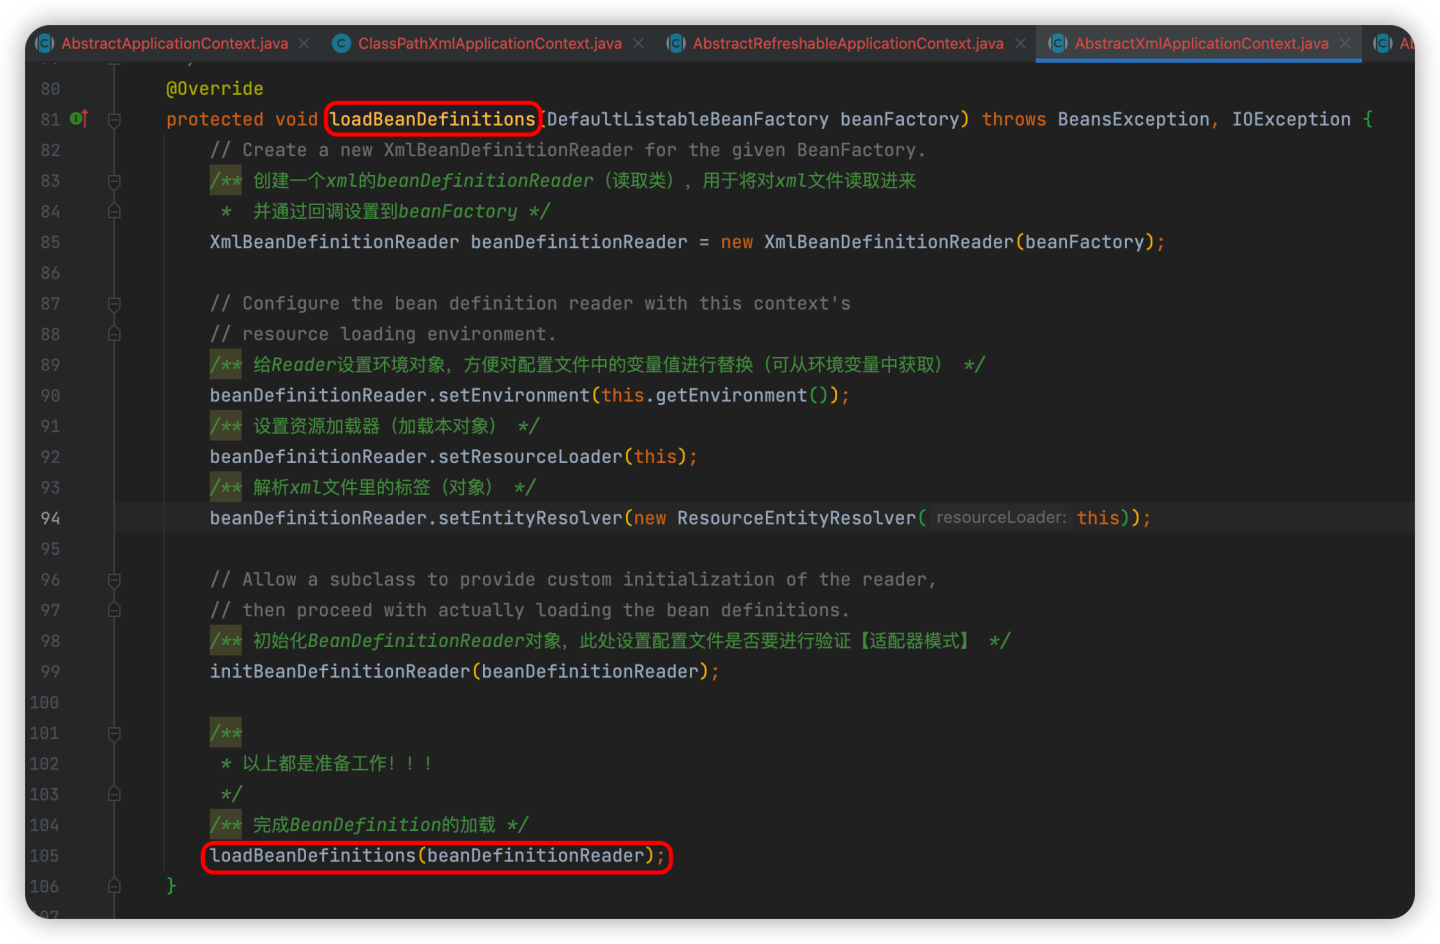Viewport: 1440px width, 944px height.
Task: Click the XmlBeanDefinitionReader type declaration on line 85
Action: pyautogui.click(x=335, y=242)
